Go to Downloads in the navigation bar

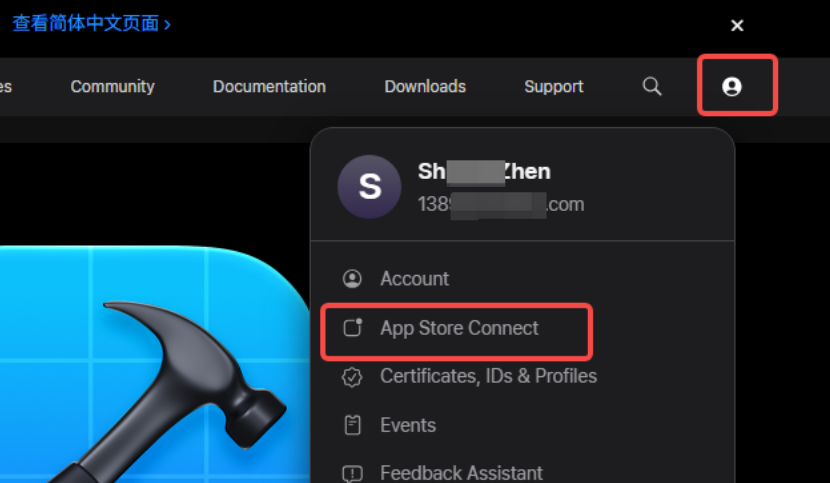[x=425, y=86]
